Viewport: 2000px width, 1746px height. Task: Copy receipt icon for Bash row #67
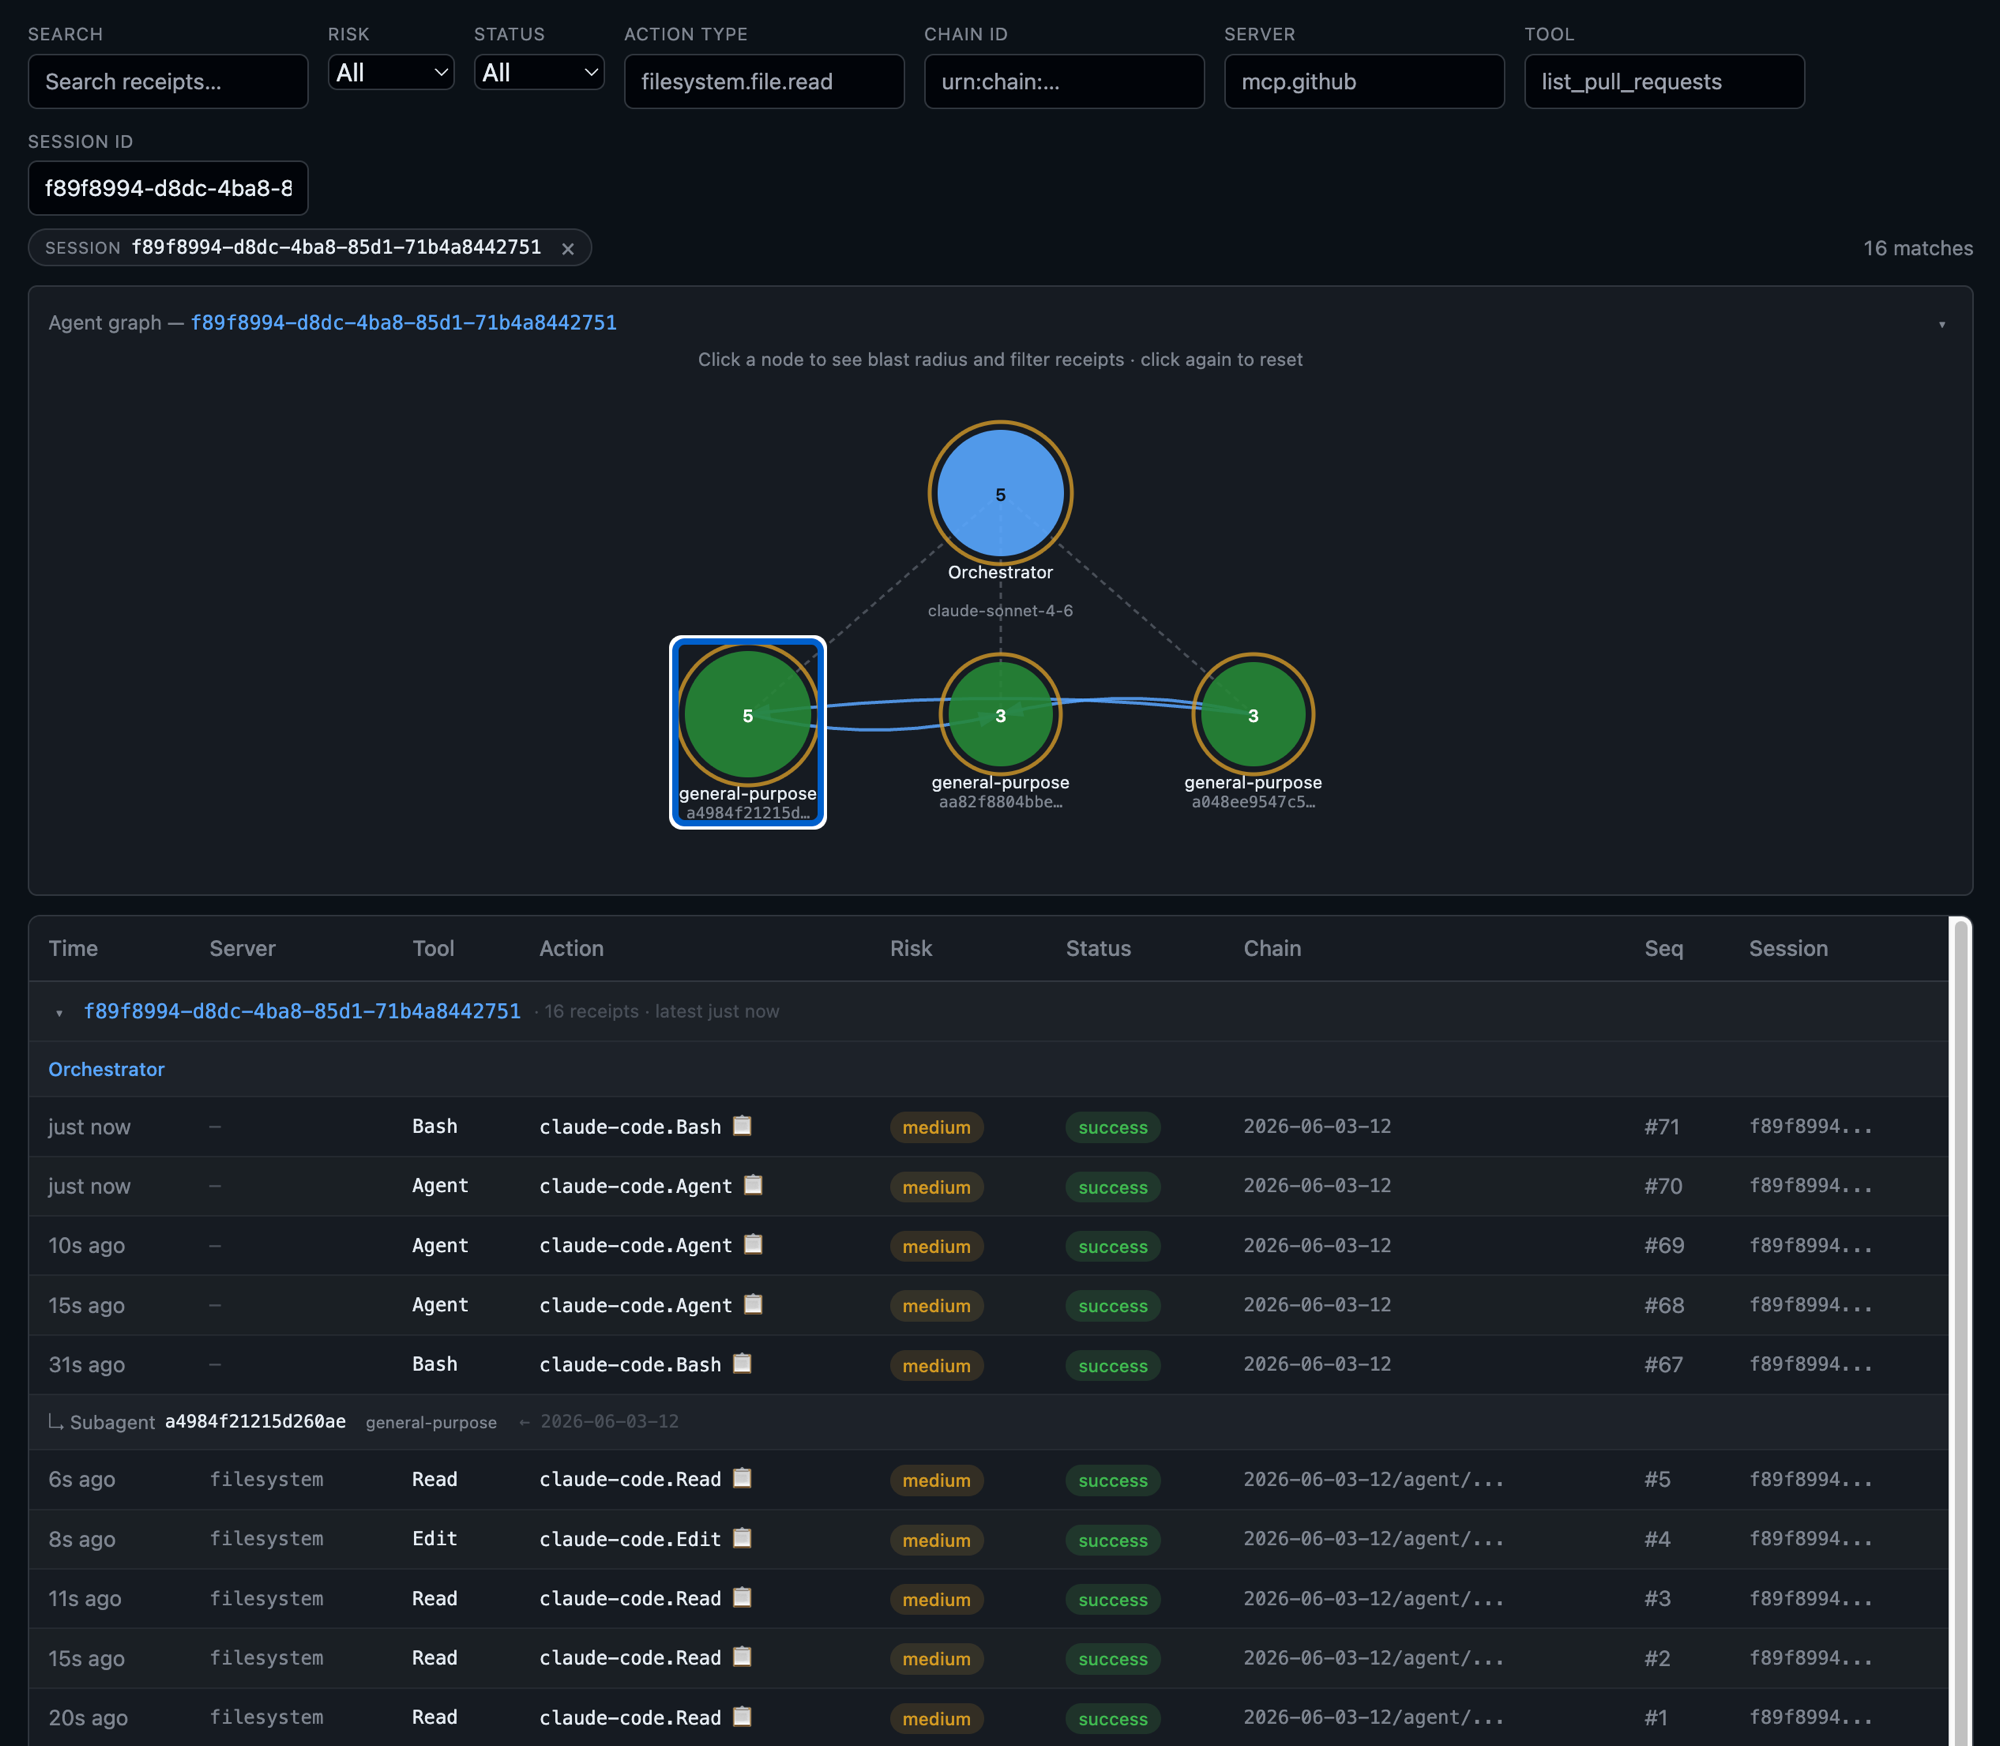tap(742, 1364)
